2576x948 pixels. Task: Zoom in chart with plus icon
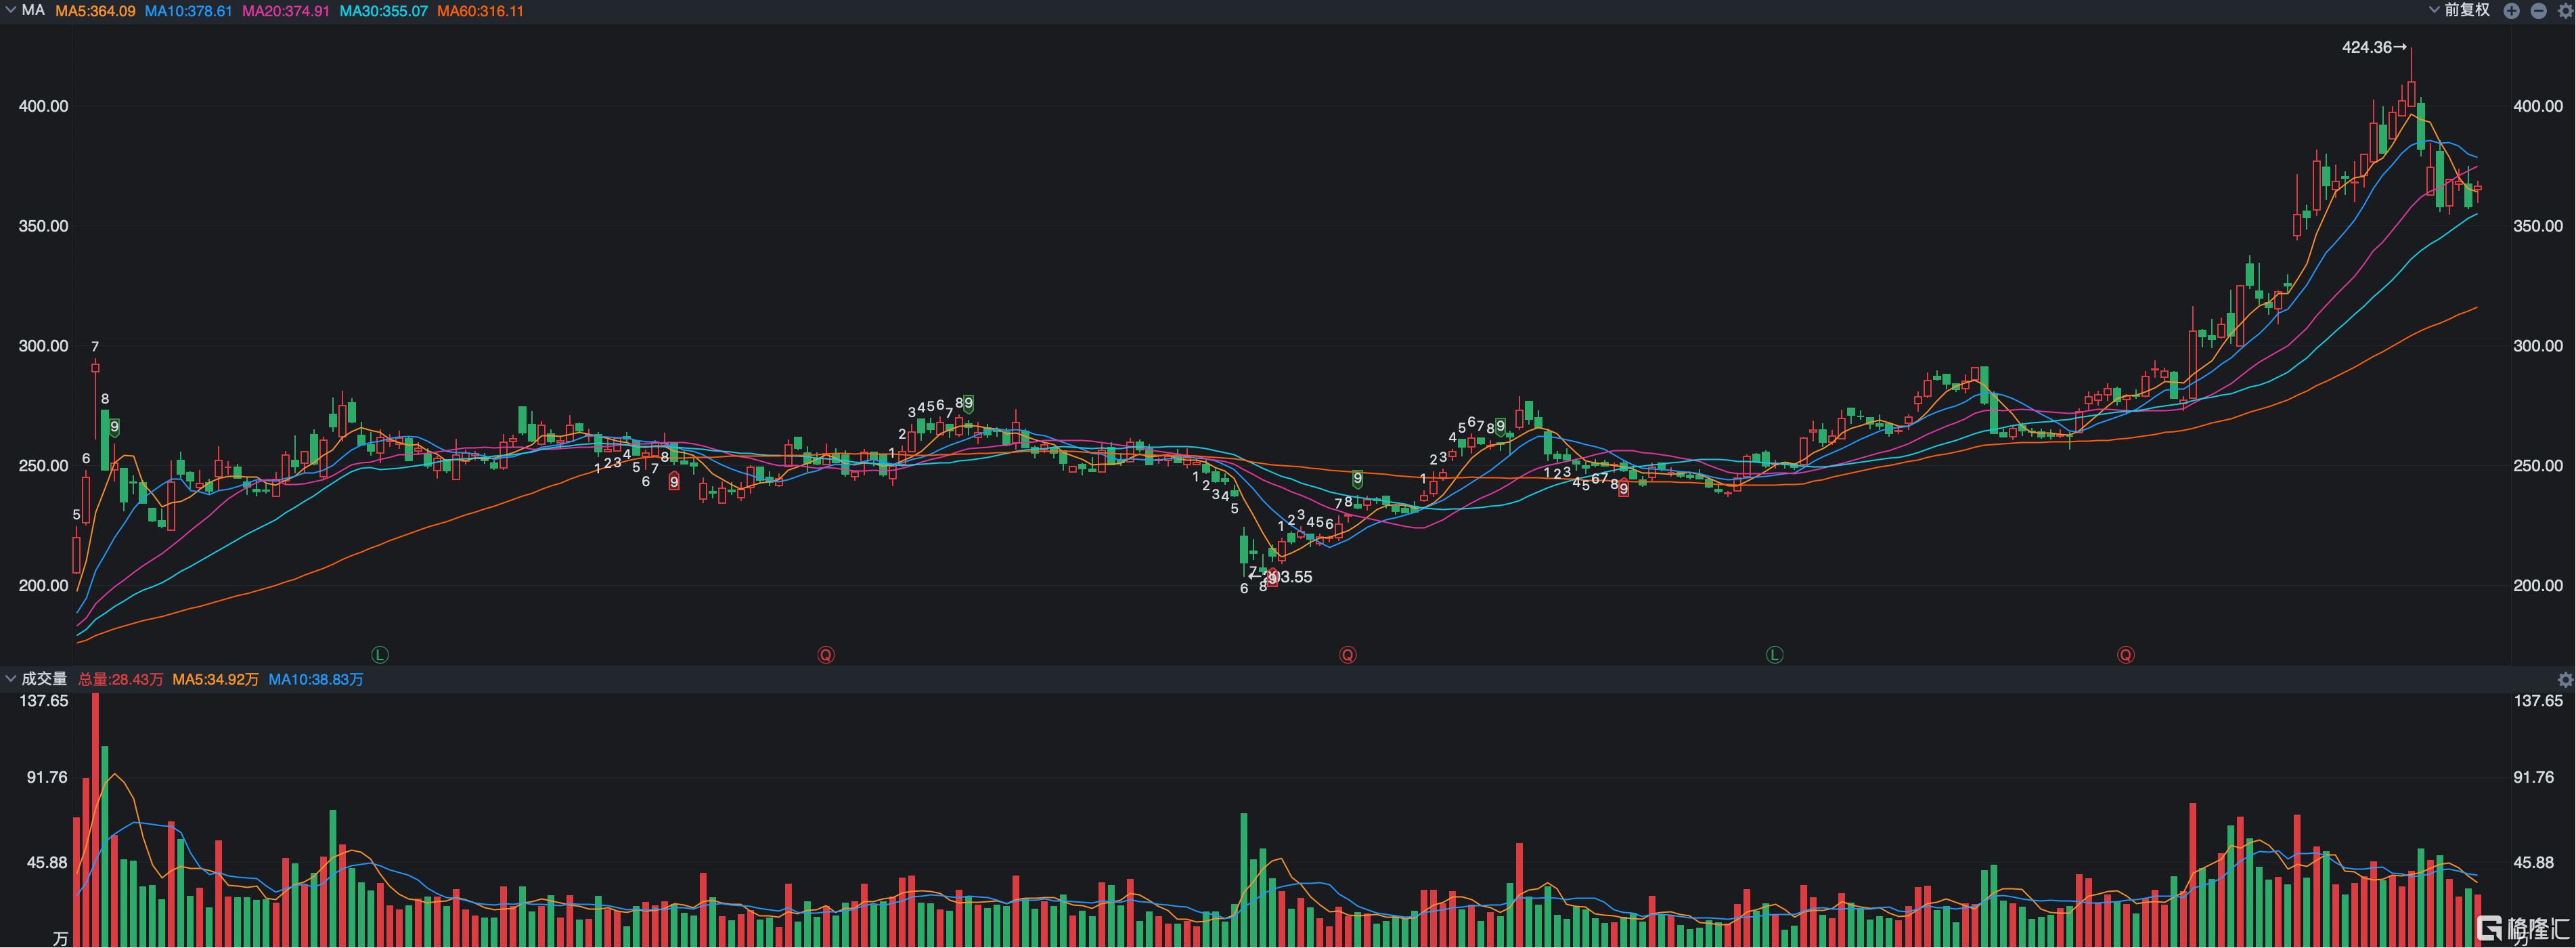tap(2511, 11)
